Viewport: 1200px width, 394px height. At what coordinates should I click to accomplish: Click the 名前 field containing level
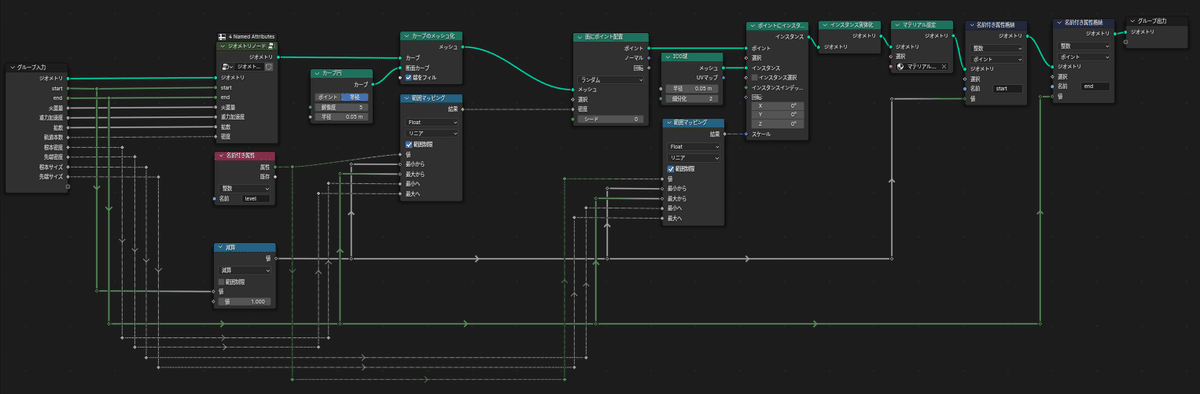tap(257, 199)
